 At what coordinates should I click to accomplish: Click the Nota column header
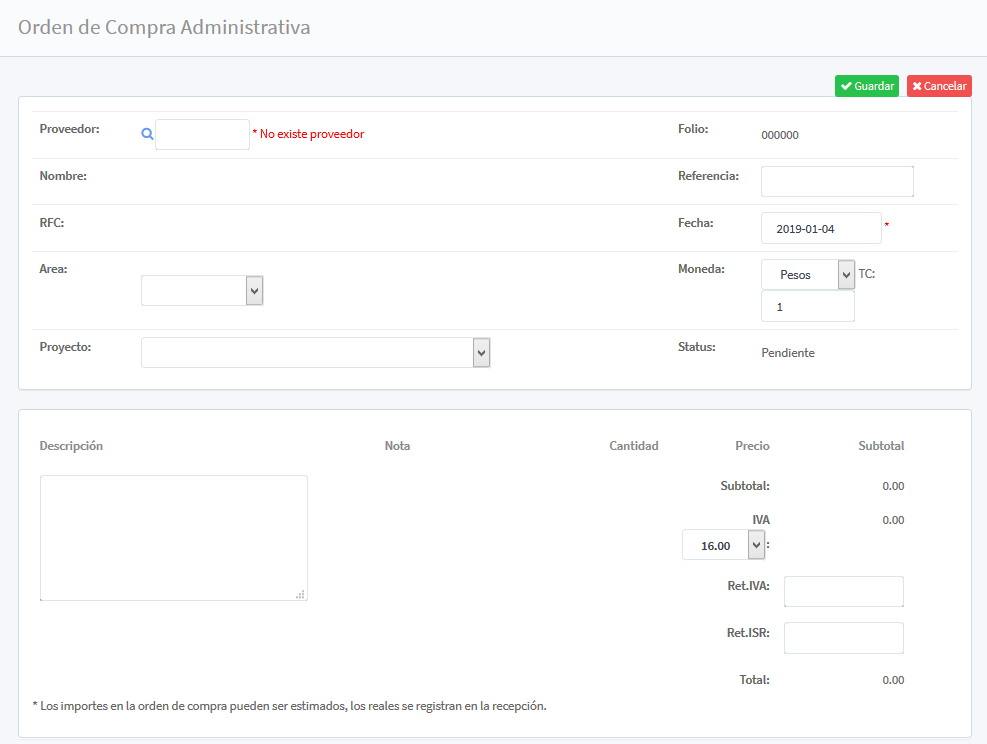397,446
